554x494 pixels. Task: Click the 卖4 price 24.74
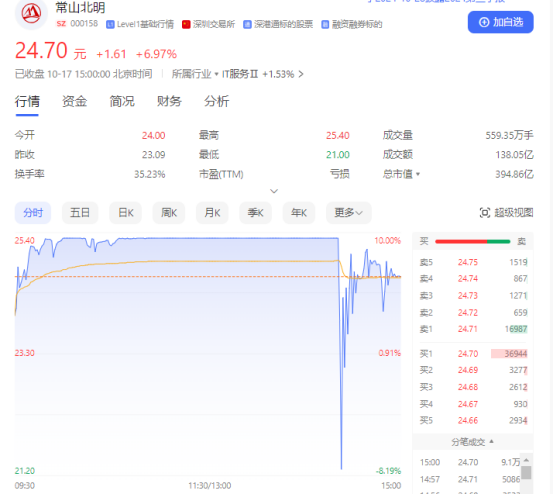[x=468, y=279]
